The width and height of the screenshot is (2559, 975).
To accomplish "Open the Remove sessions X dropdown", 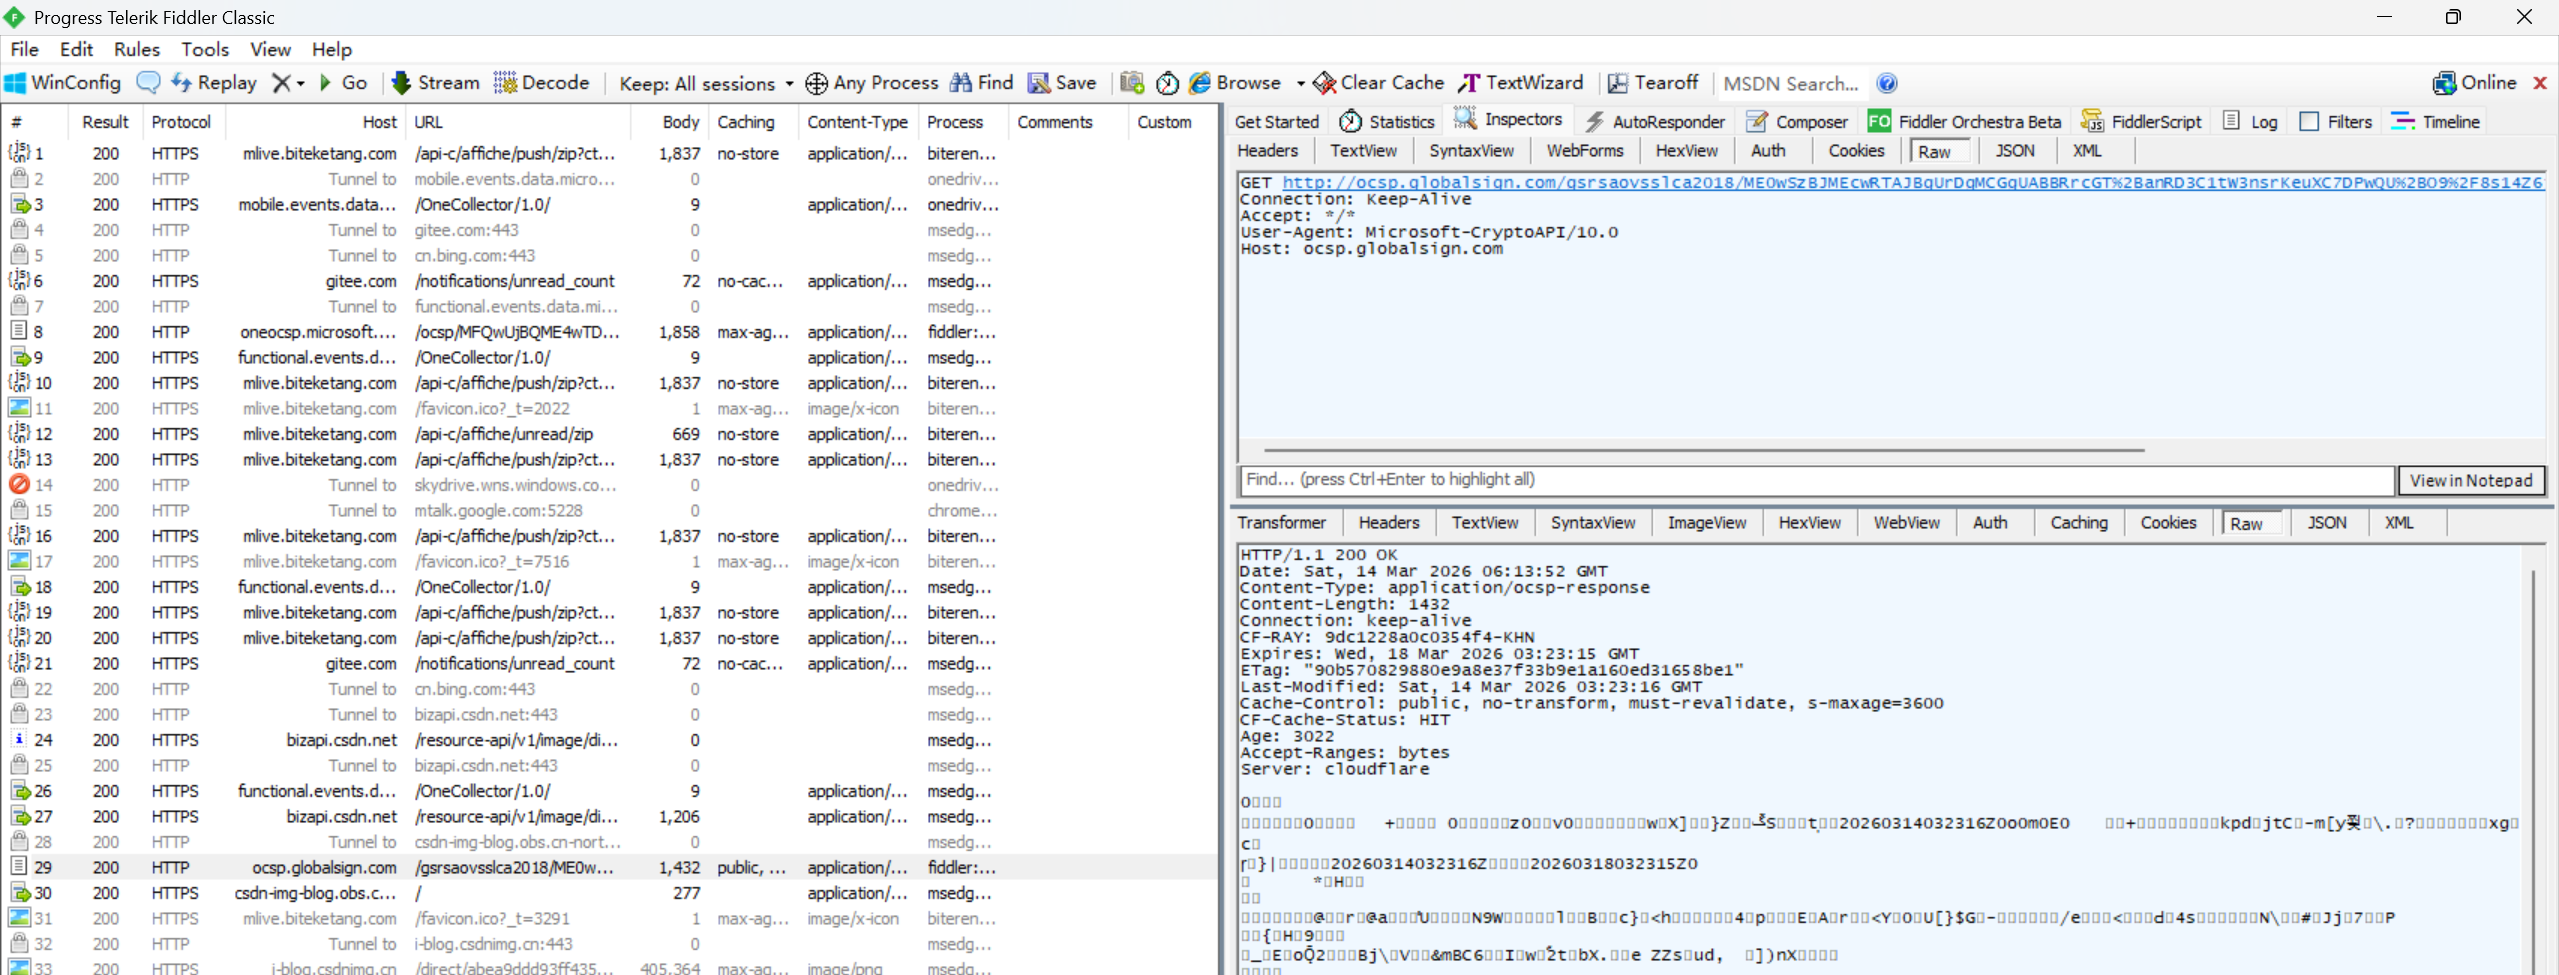I will click(x=288, y=83).
